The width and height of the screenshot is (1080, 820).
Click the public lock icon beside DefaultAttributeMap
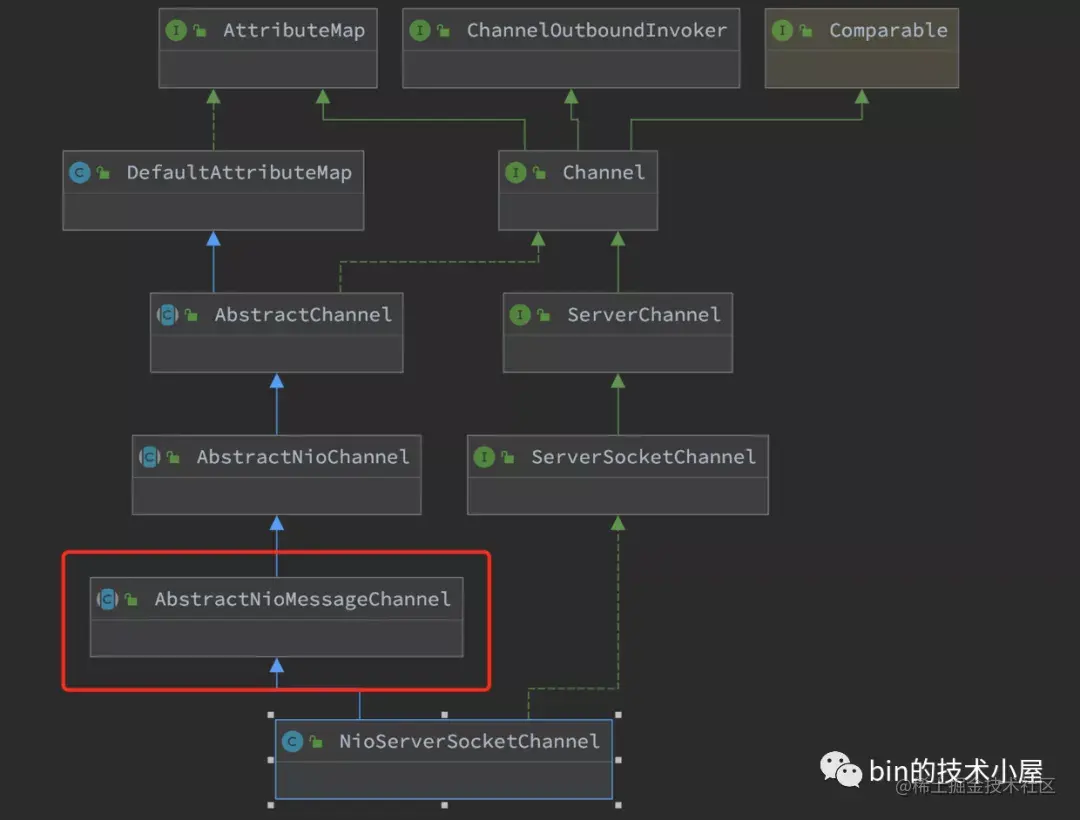[103, 173]
